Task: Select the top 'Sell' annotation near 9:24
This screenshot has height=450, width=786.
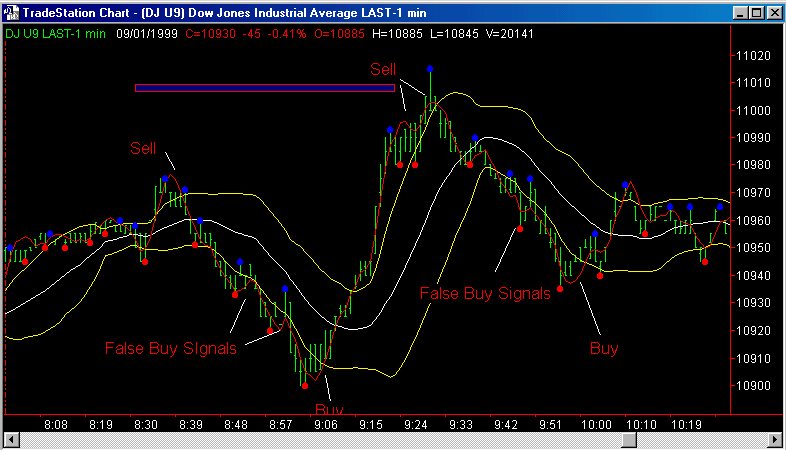Action: [383, 68]
